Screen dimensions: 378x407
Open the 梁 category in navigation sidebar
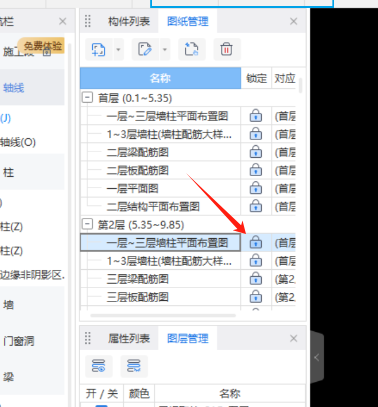(32, 377)
